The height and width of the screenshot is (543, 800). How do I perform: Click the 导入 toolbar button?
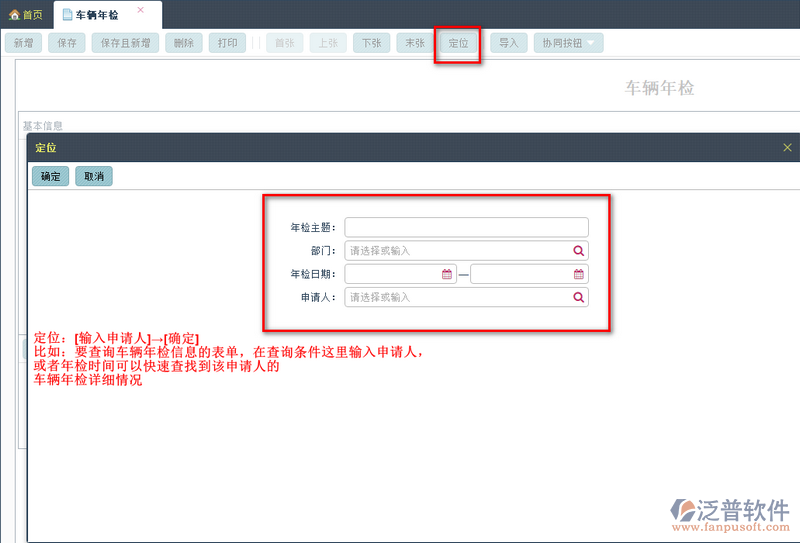[509, 43]
